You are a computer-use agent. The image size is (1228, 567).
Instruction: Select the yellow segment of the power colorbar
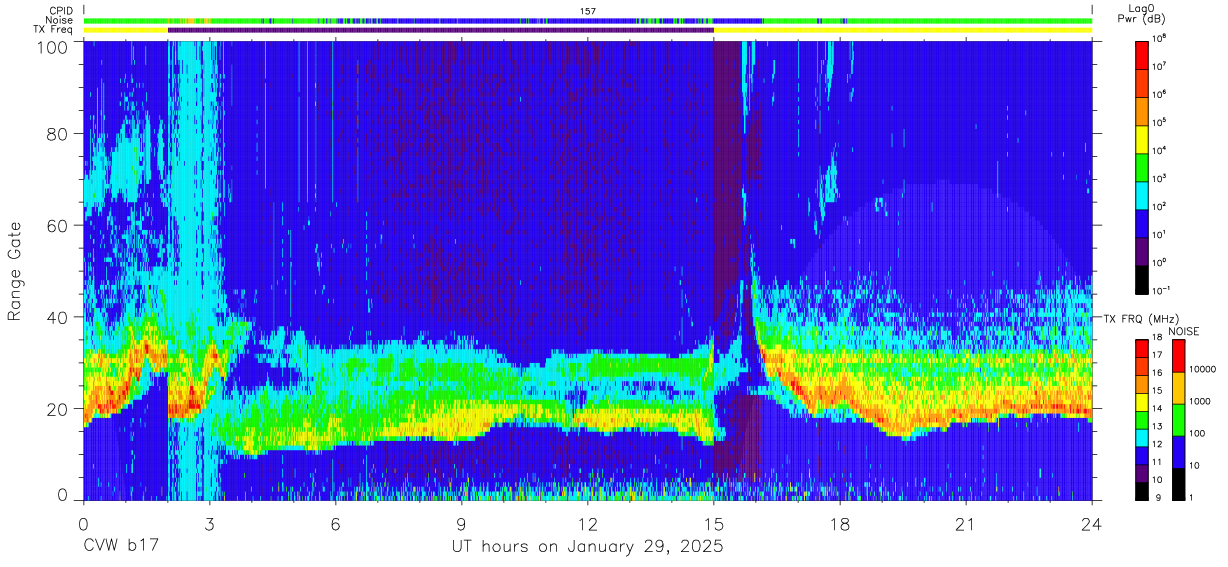(1143, 138)
